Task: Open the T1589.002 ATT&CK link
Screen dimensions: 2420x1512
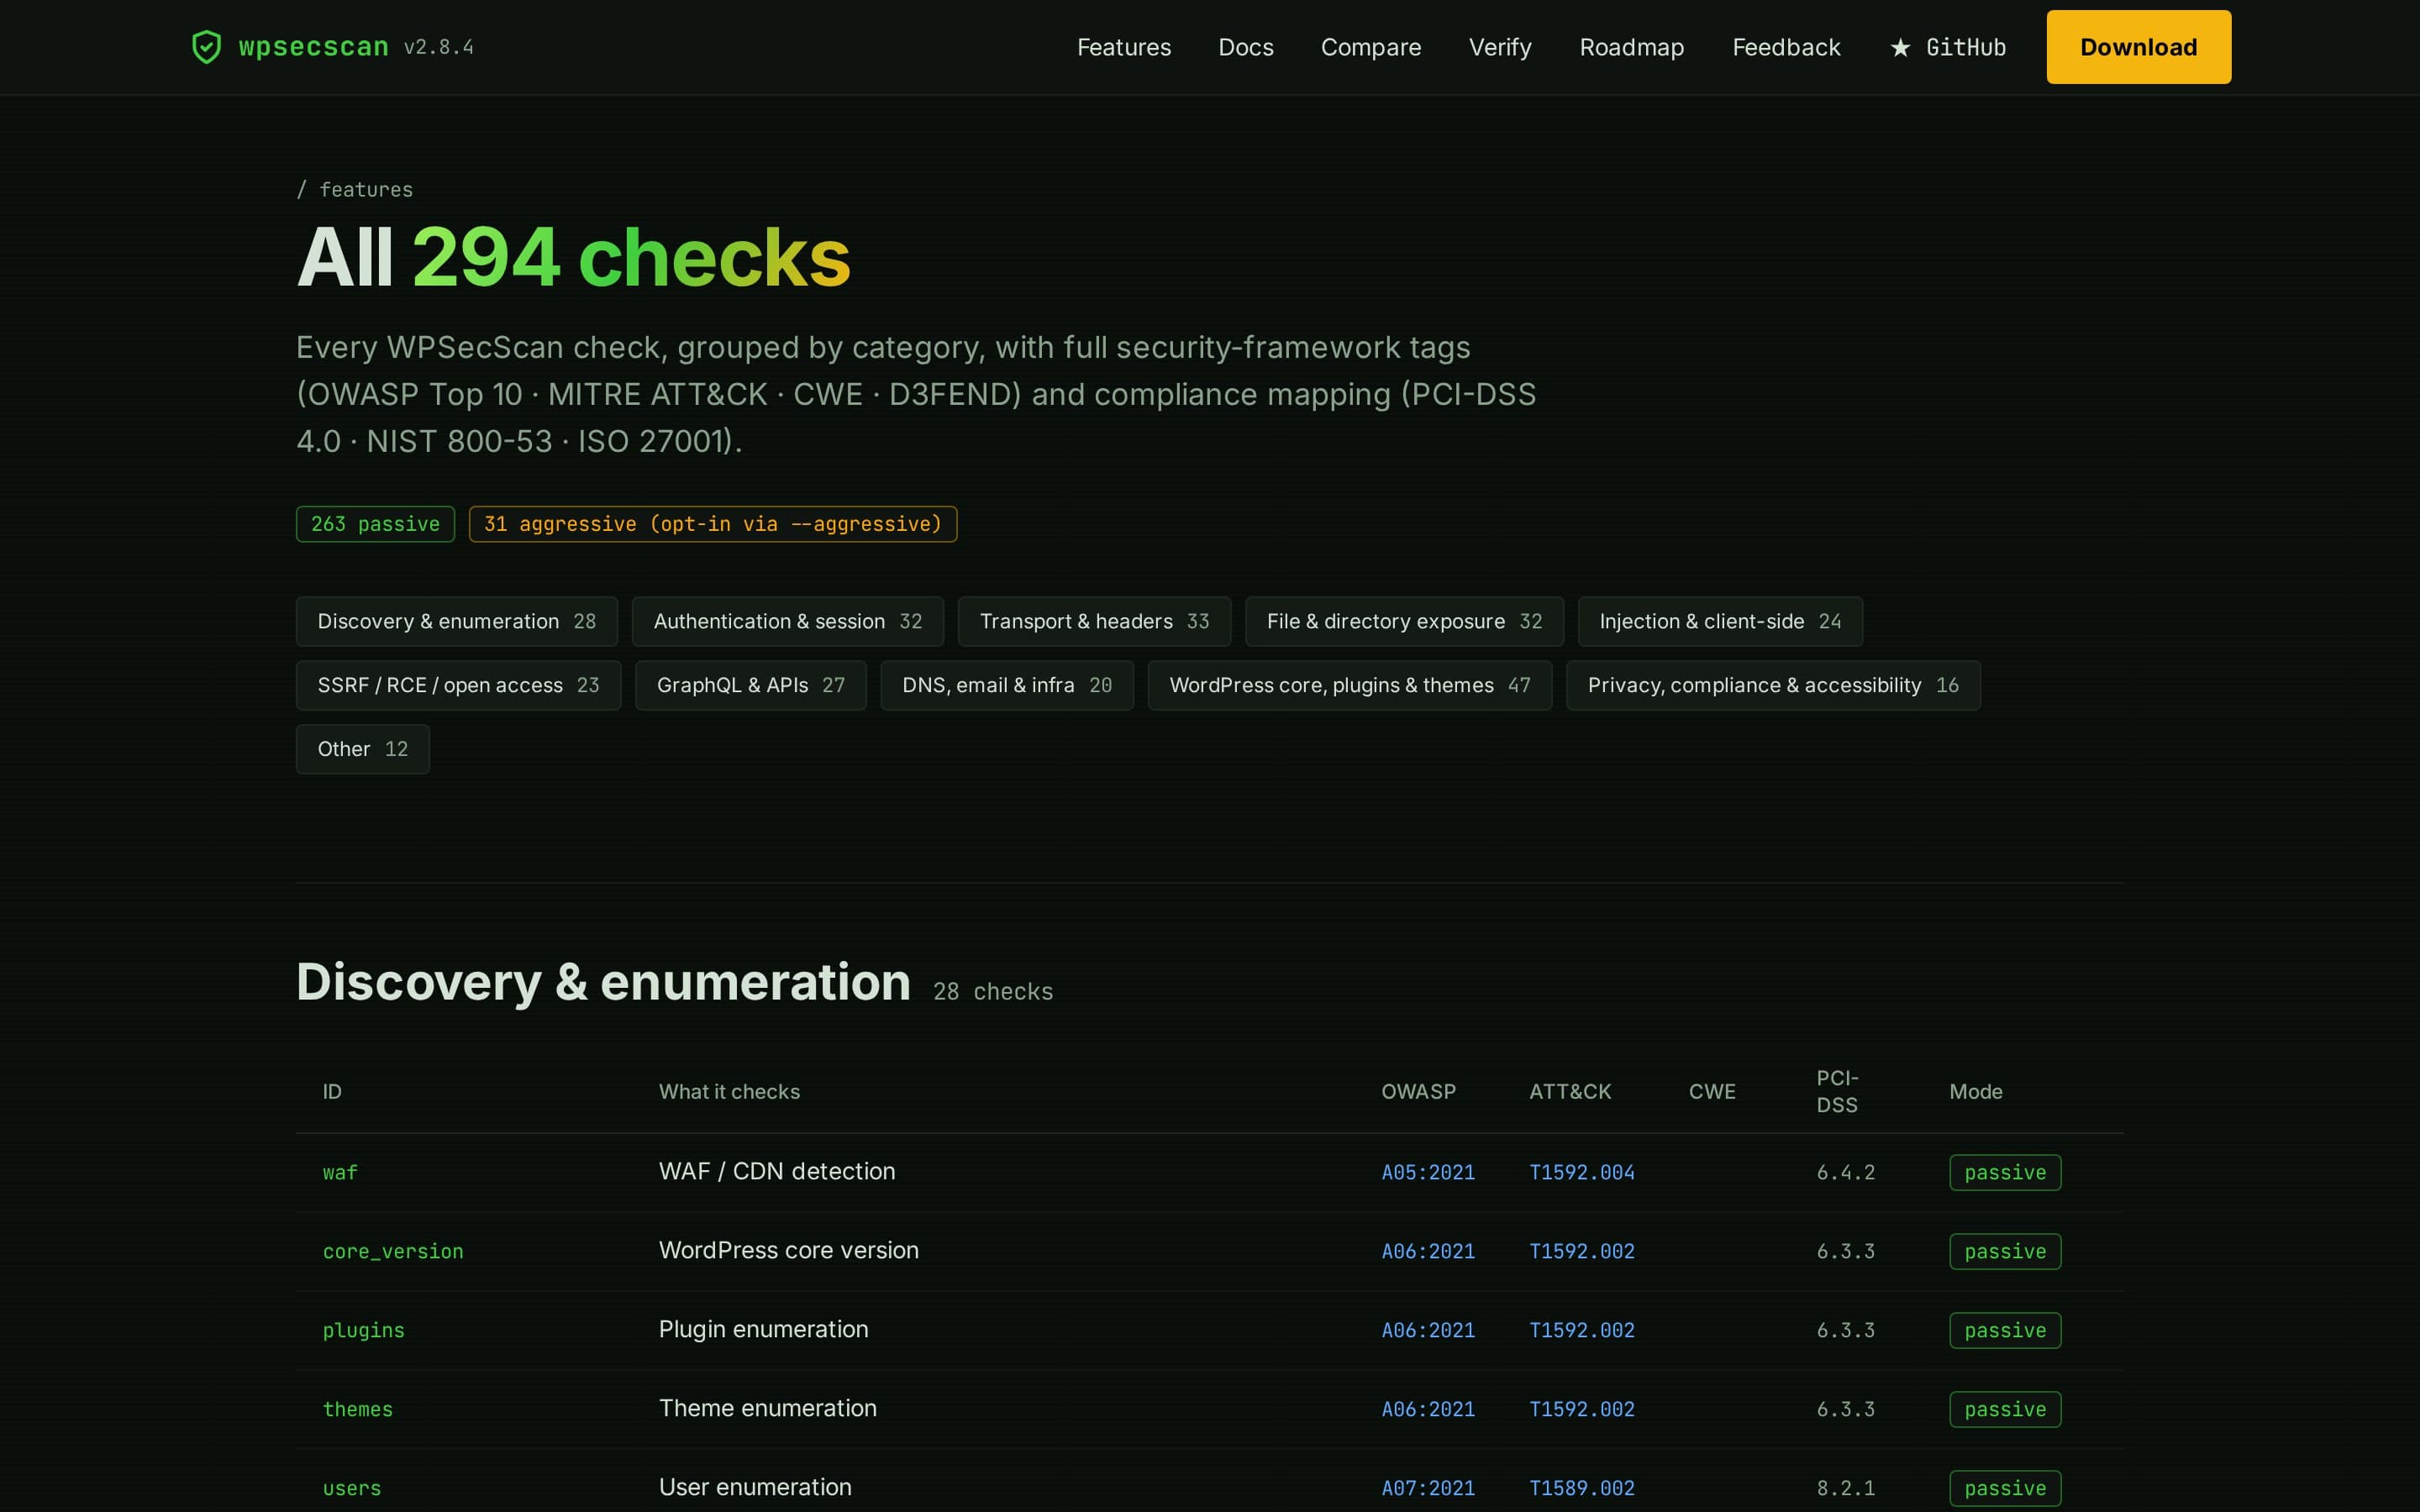Action: pyautogui.click(x=1582, y=1488)
